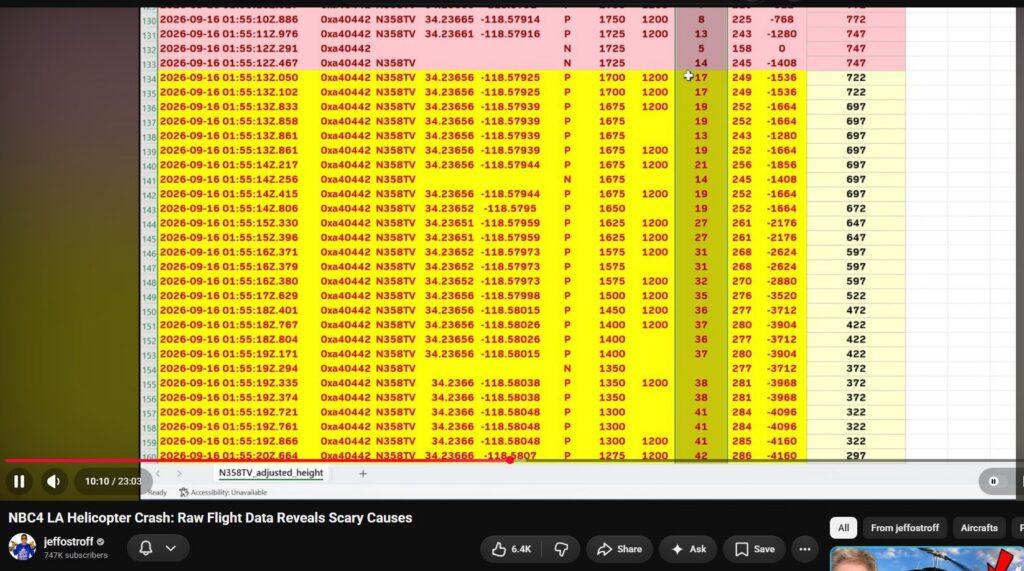Click the value 472 in row 150
This screenshot has width=1024, height=571.
pyautogui.click(x=856, y=310)
